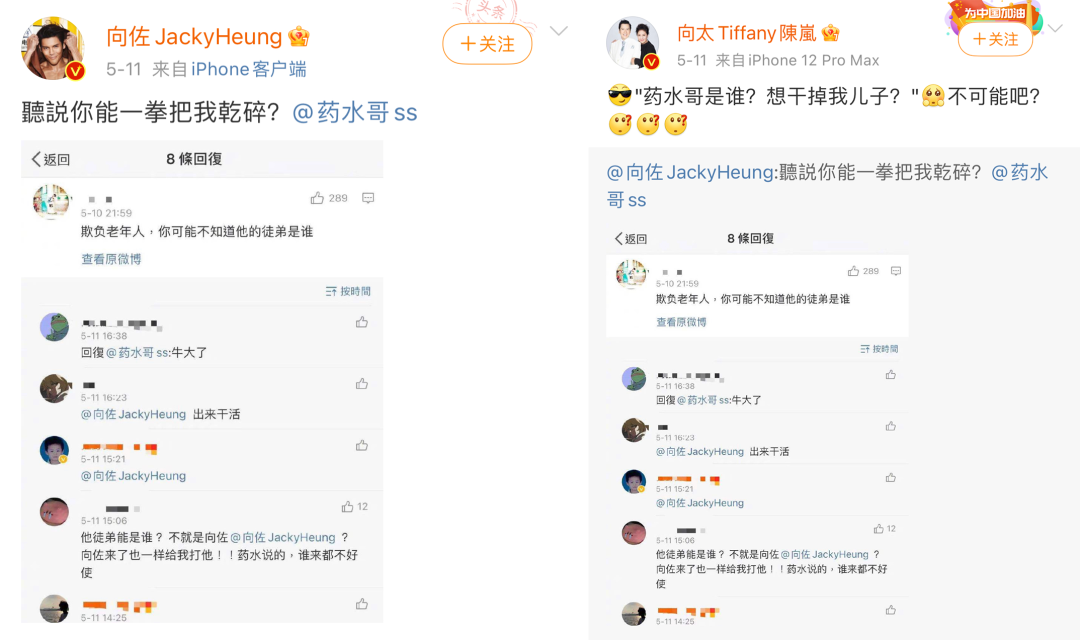
Task: Open @药水哥 ss mention in 向佐's post
Action: [355, 112]
